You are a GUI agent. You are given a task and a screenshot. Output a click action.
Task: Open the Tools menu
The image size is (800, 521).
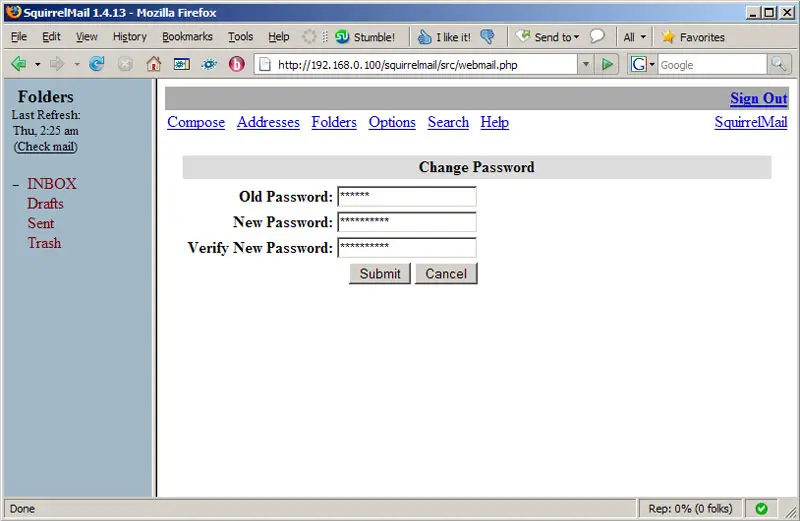[x=240, y=37]
